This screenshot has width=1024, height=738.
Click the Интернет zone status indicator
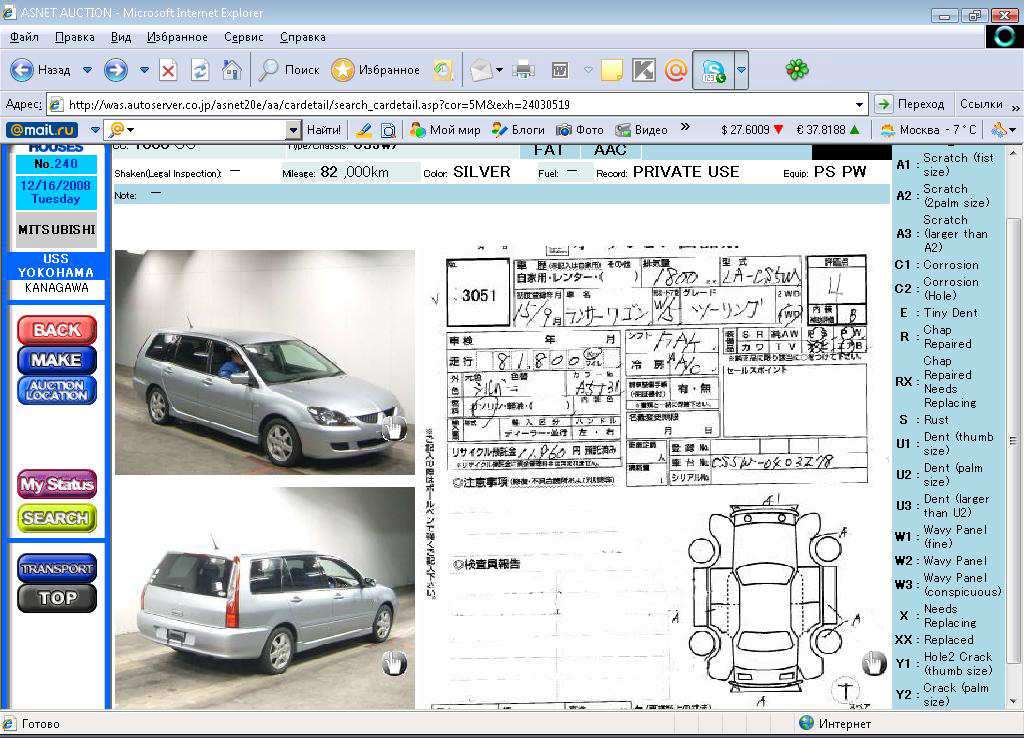835,723
